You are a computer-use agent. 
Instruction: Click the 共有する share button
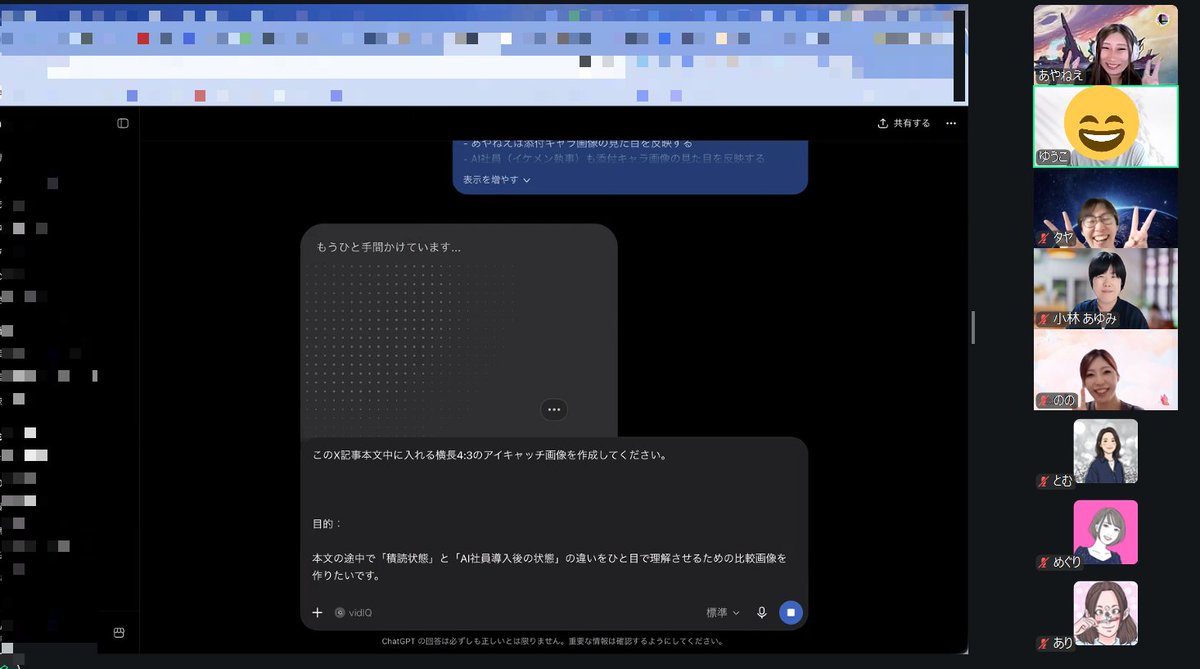click(904, 123)
